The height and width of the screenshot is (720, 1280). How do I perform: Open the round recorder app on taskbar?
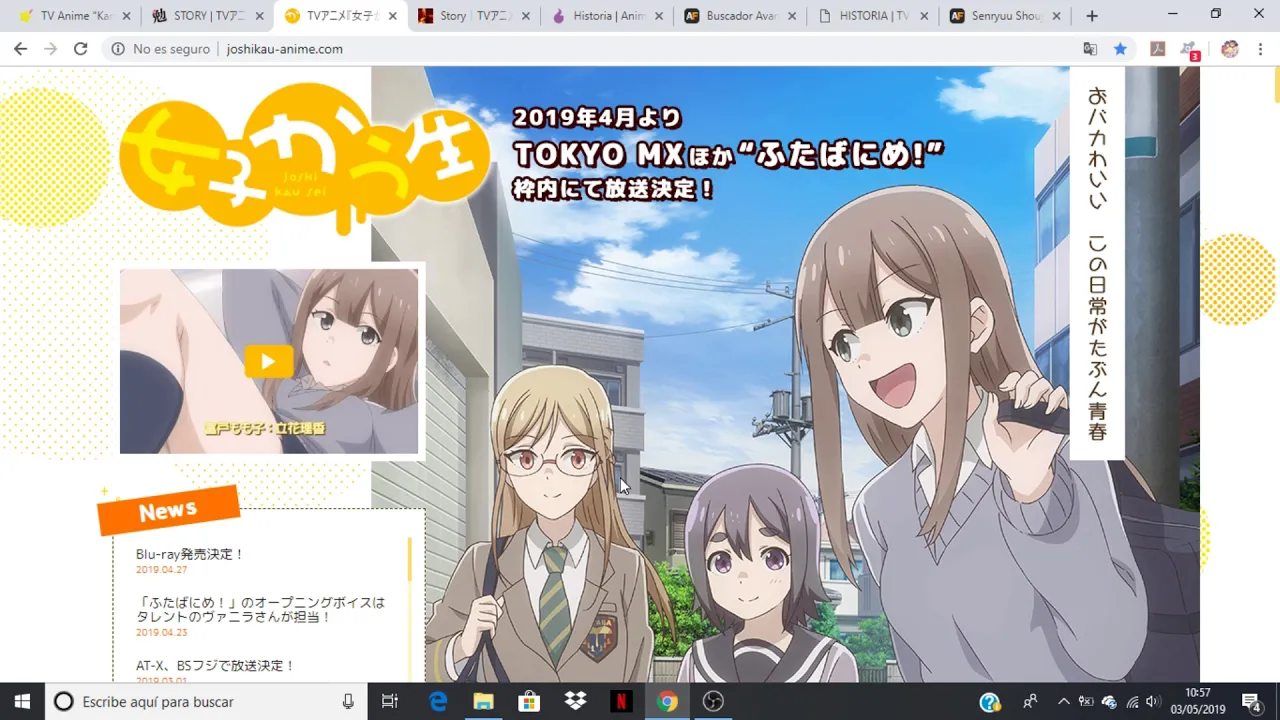tap(713, 701)
